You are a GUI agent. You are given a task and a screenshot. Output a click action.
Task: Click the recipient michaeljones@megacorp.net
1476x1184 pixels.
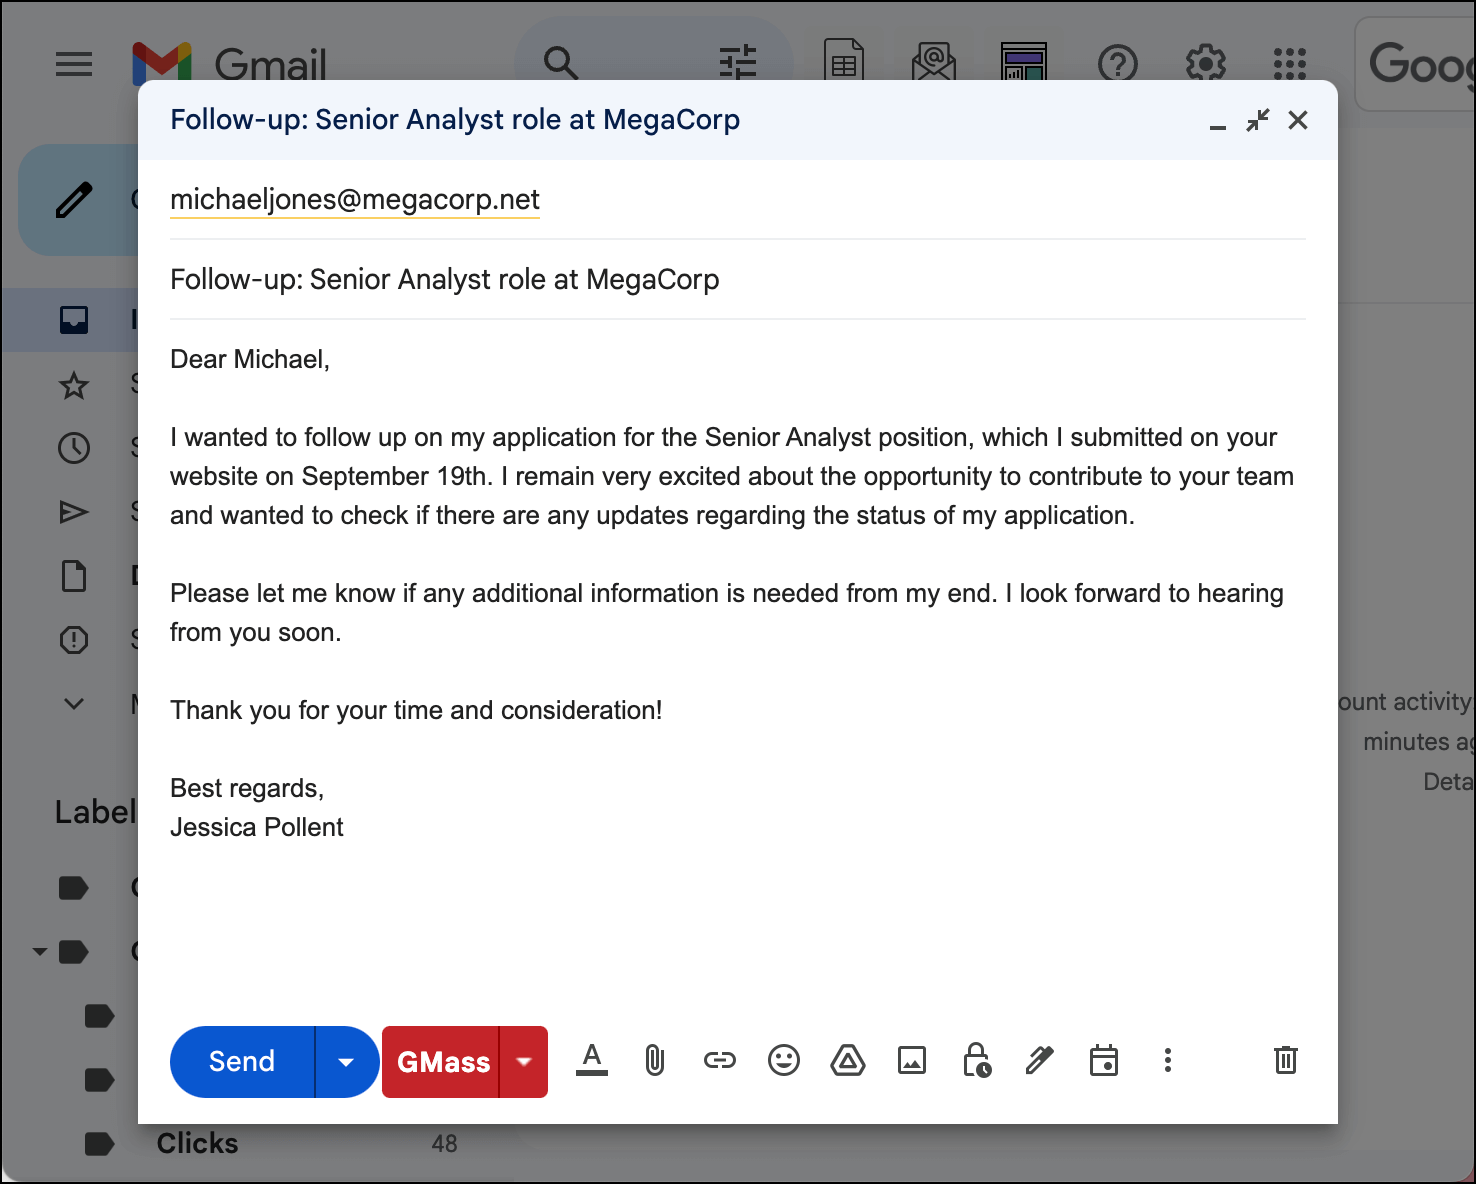coord(355,199)
